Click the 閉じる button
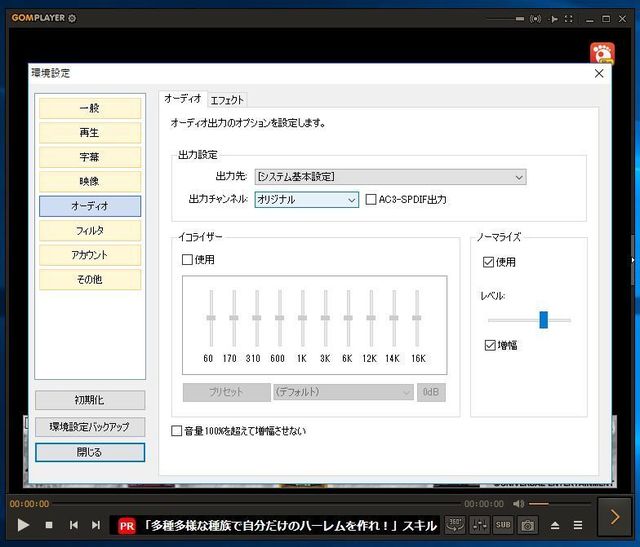 pyautogui.click(x=90, y=452)
